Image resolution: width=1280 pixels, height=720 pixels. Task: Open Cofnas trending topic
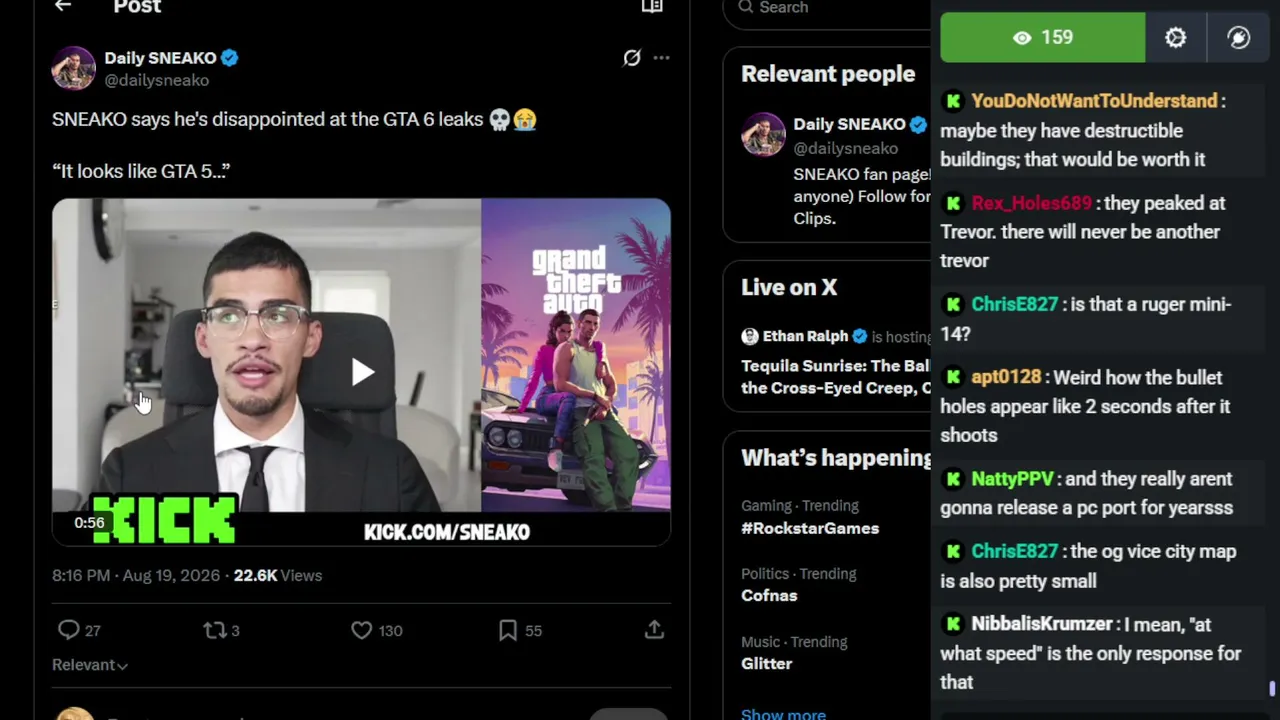769,595
